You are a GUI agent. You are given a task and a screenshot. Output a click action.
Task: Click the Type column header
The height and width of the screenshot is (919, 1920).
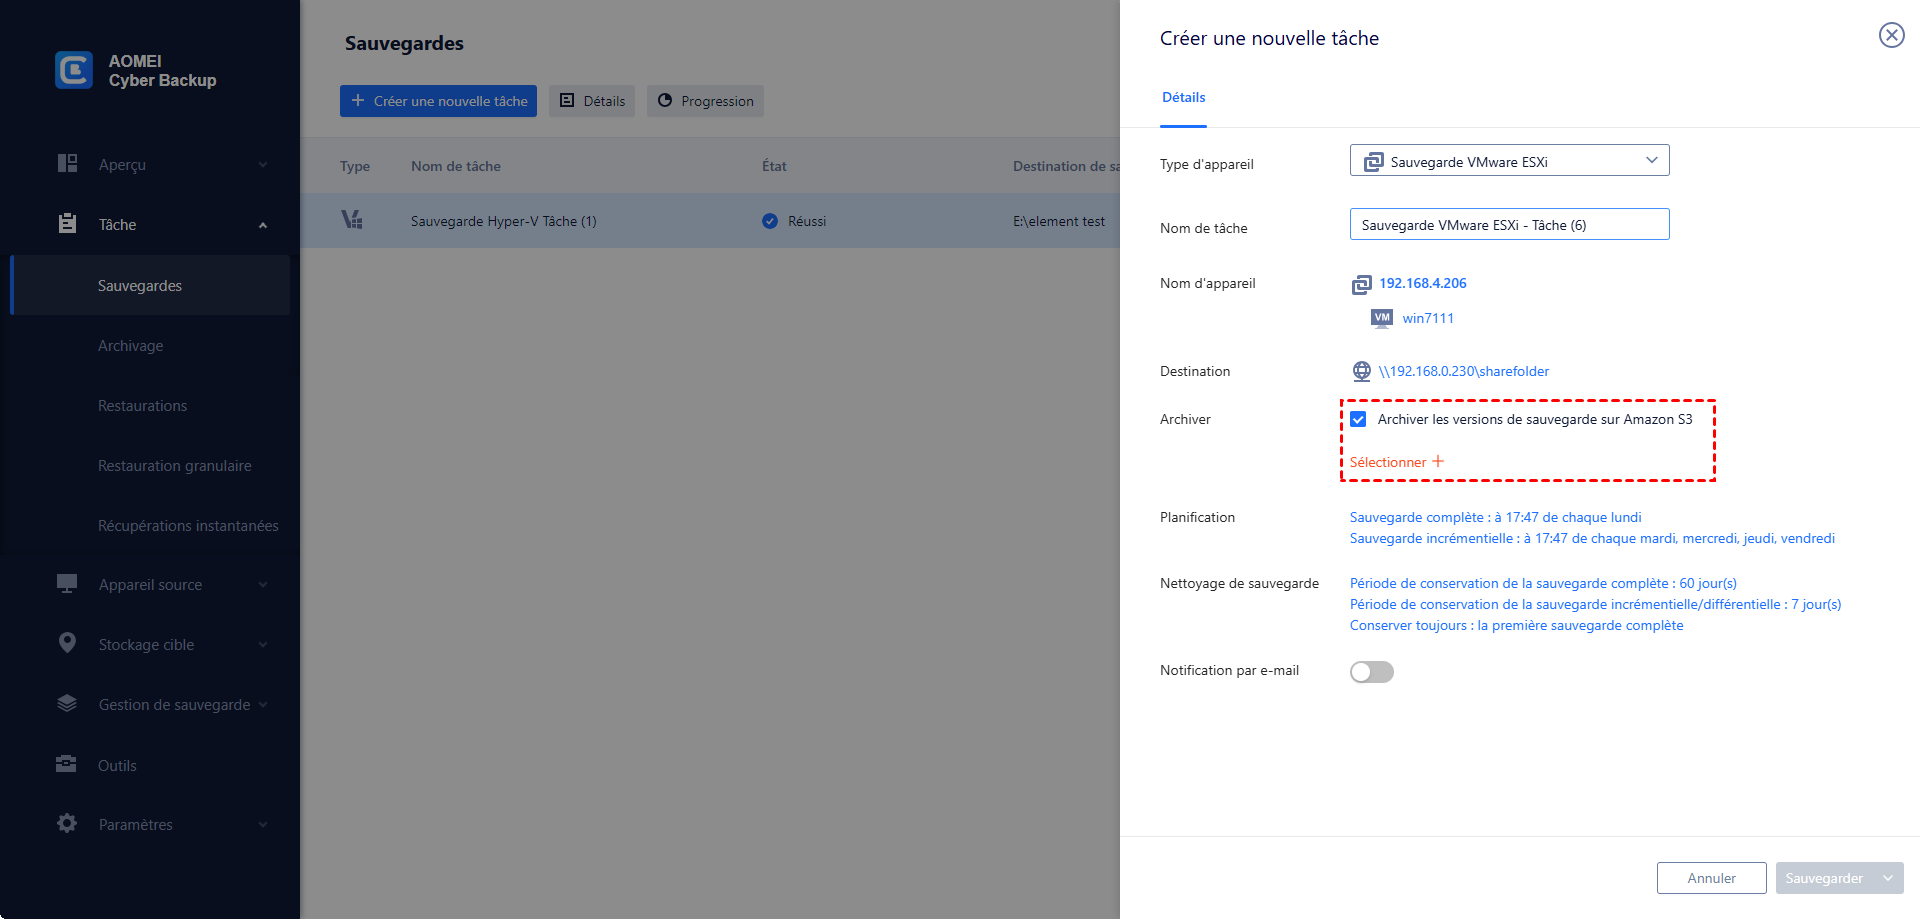coord(354,166)
